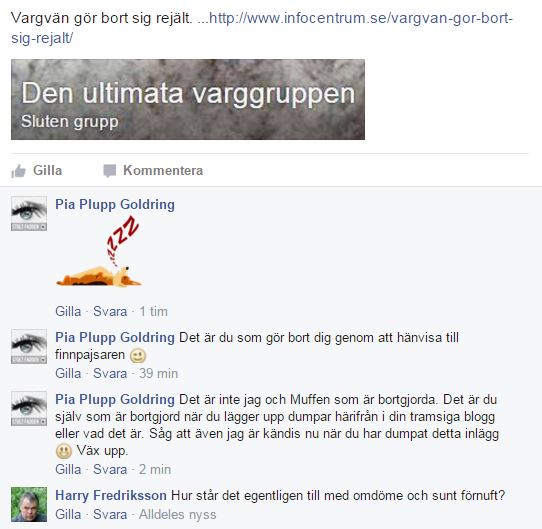Viewport: 542px width, 529px height.
Task: Click the eye avatar beside the Muffen comment
Action: pos(29,408)
